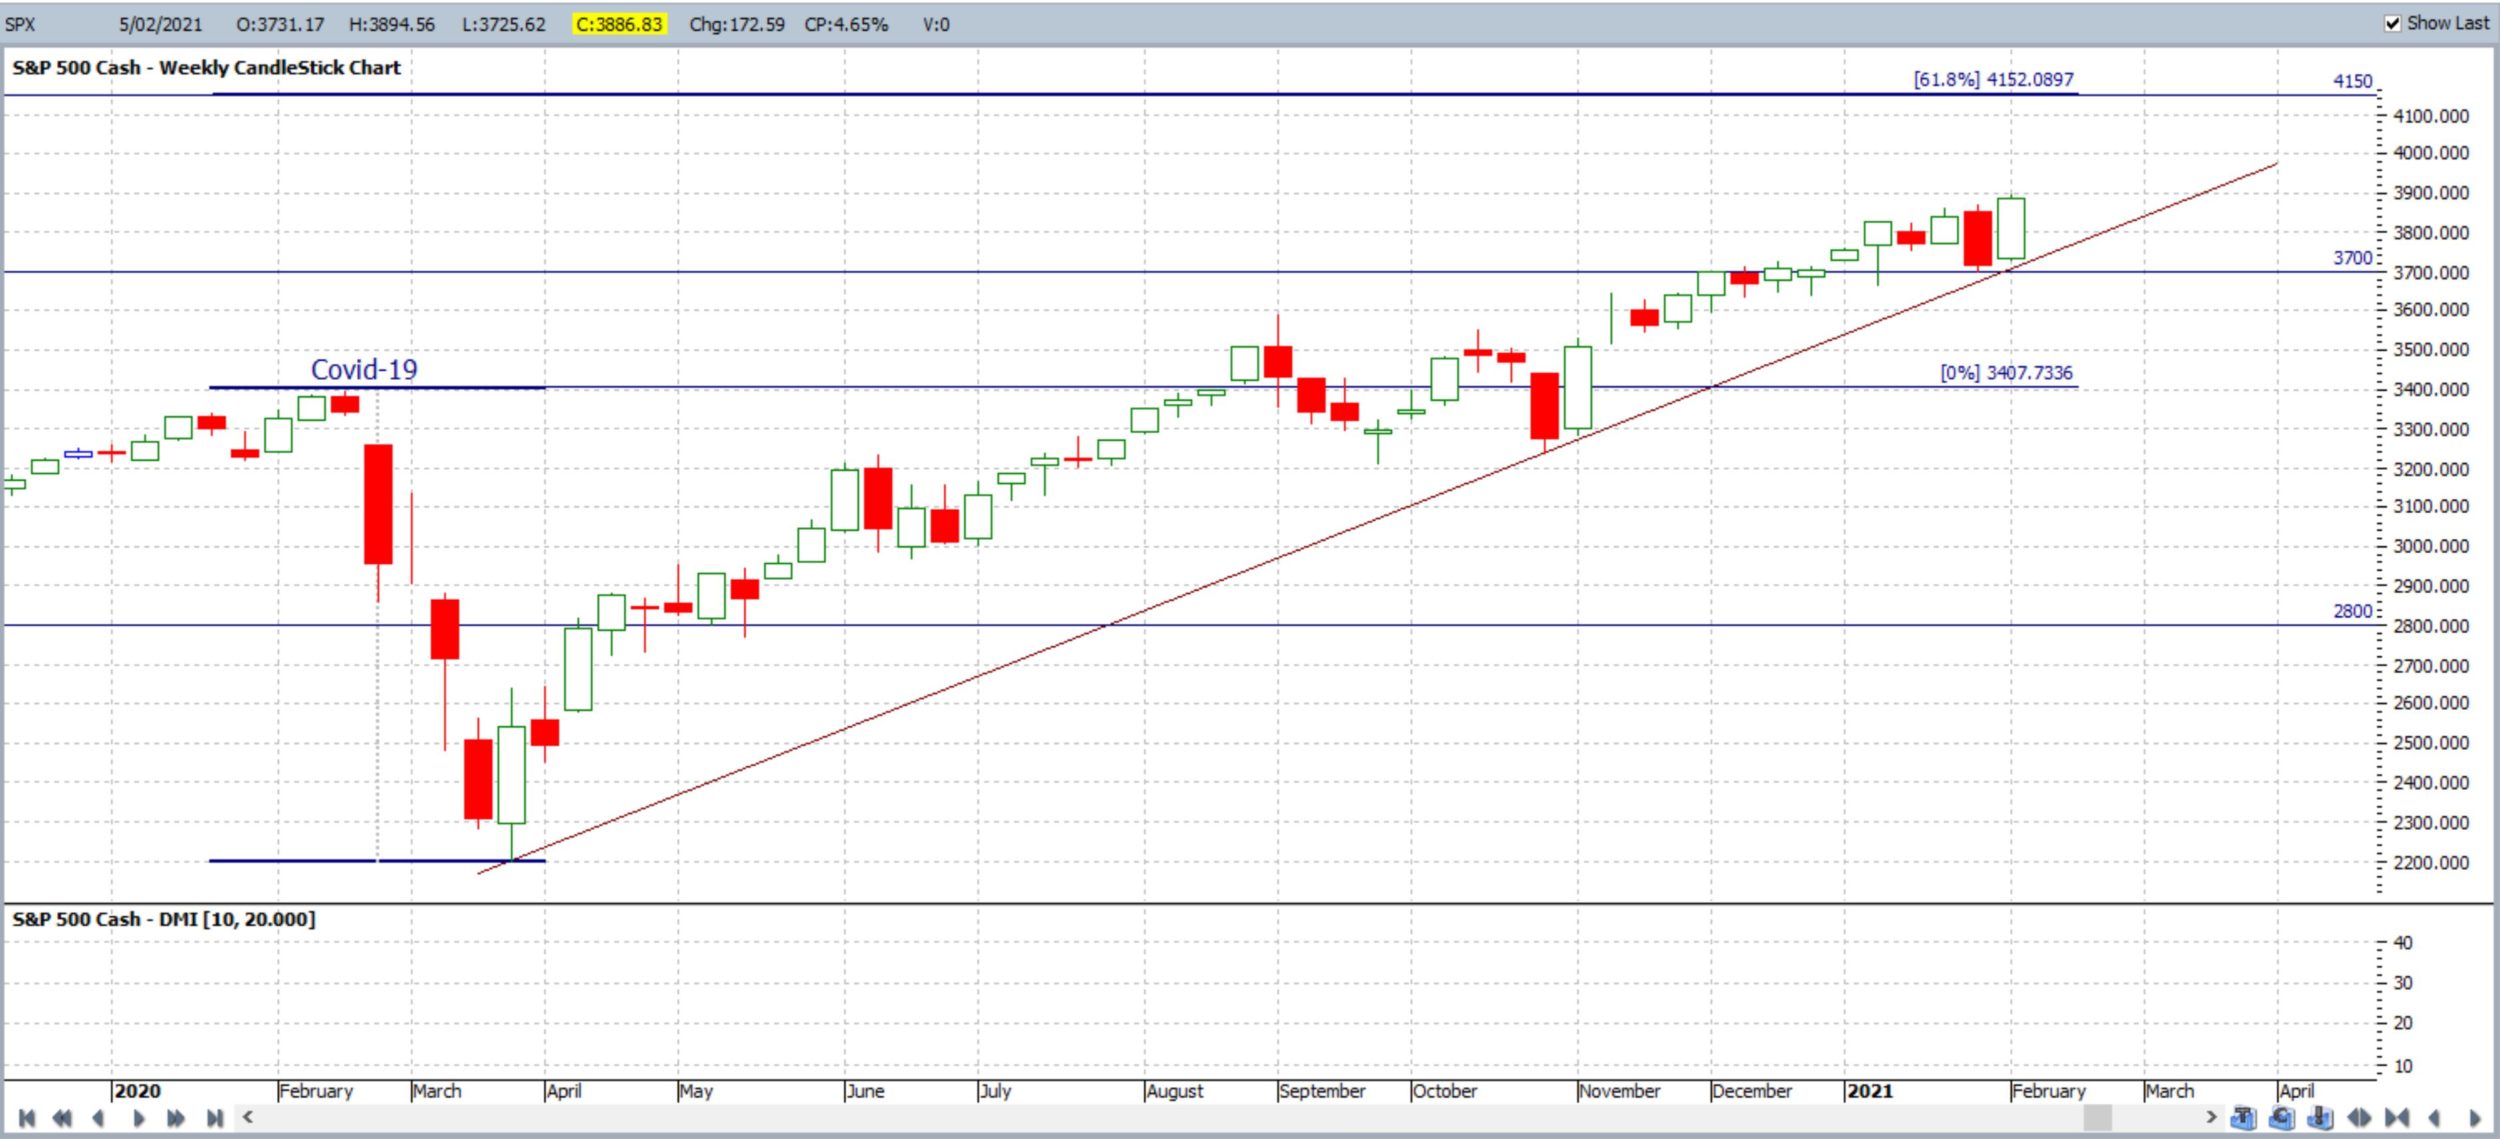2500x1139 pixels.
Task: Click the 4000.000 price axis label
Action: tap(2431, 153)
